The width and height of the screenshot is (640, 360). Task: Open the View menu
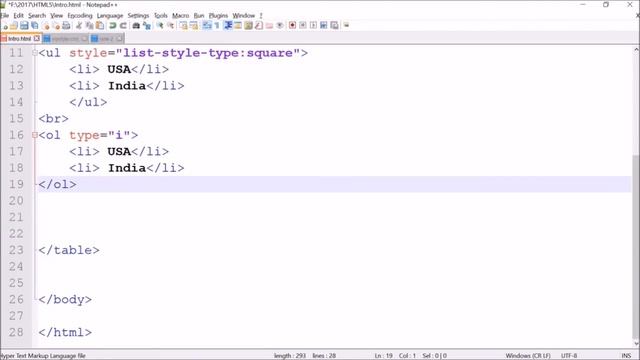(56, 16)
